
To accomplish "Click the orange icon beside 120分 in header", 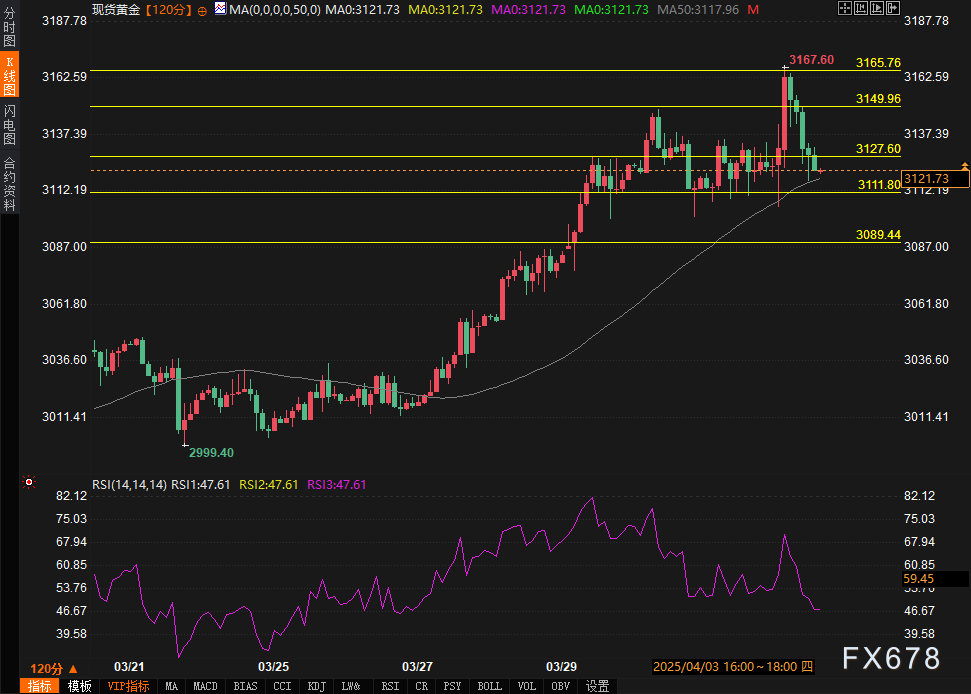I will 202,10.
